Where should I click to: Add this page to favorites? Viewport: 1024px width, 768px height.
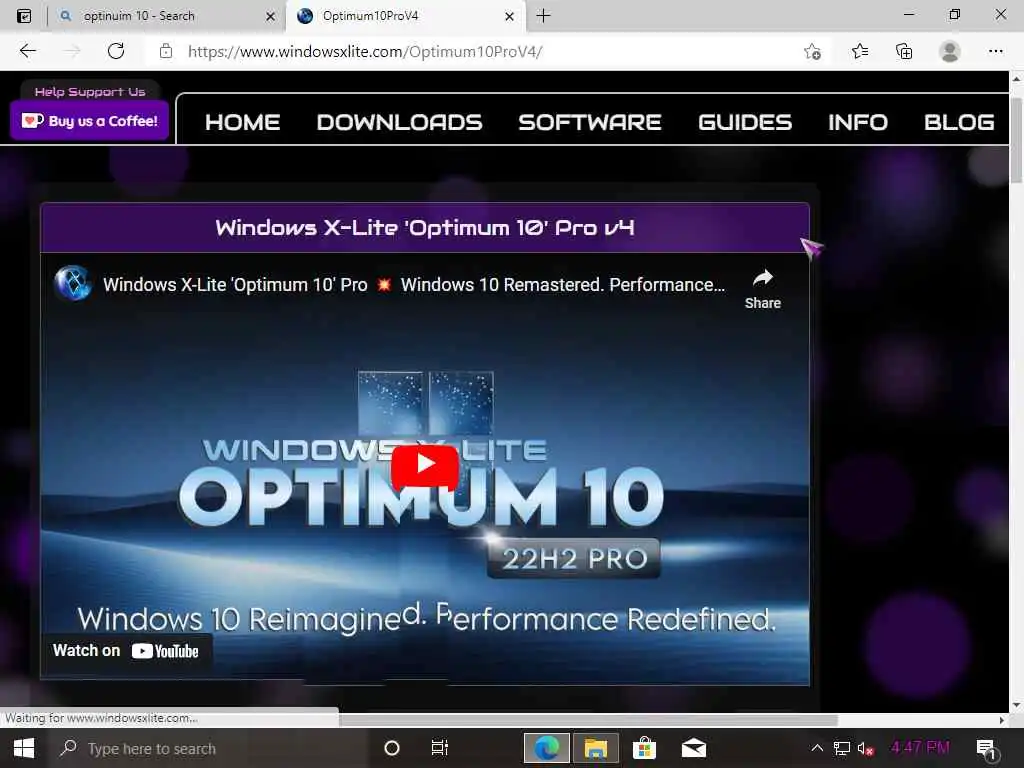tap(812, 51)
